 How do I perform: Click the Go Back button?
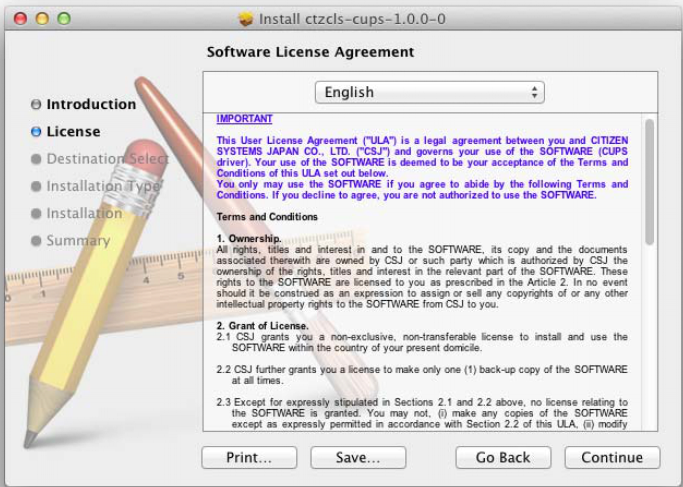503,457
